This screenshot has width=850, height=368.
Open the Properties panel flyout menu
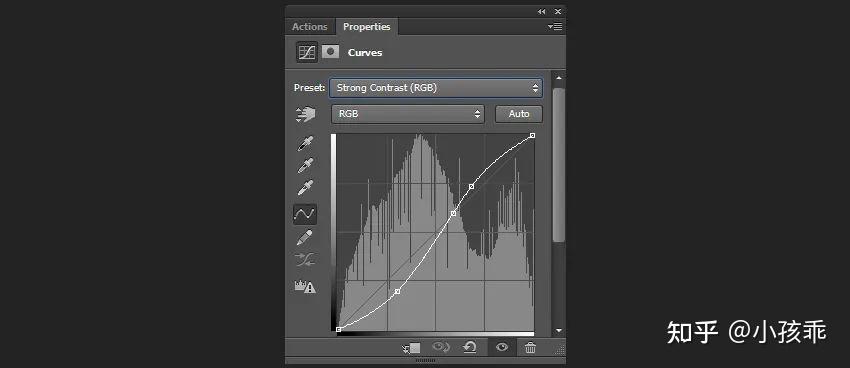[555, 27]
